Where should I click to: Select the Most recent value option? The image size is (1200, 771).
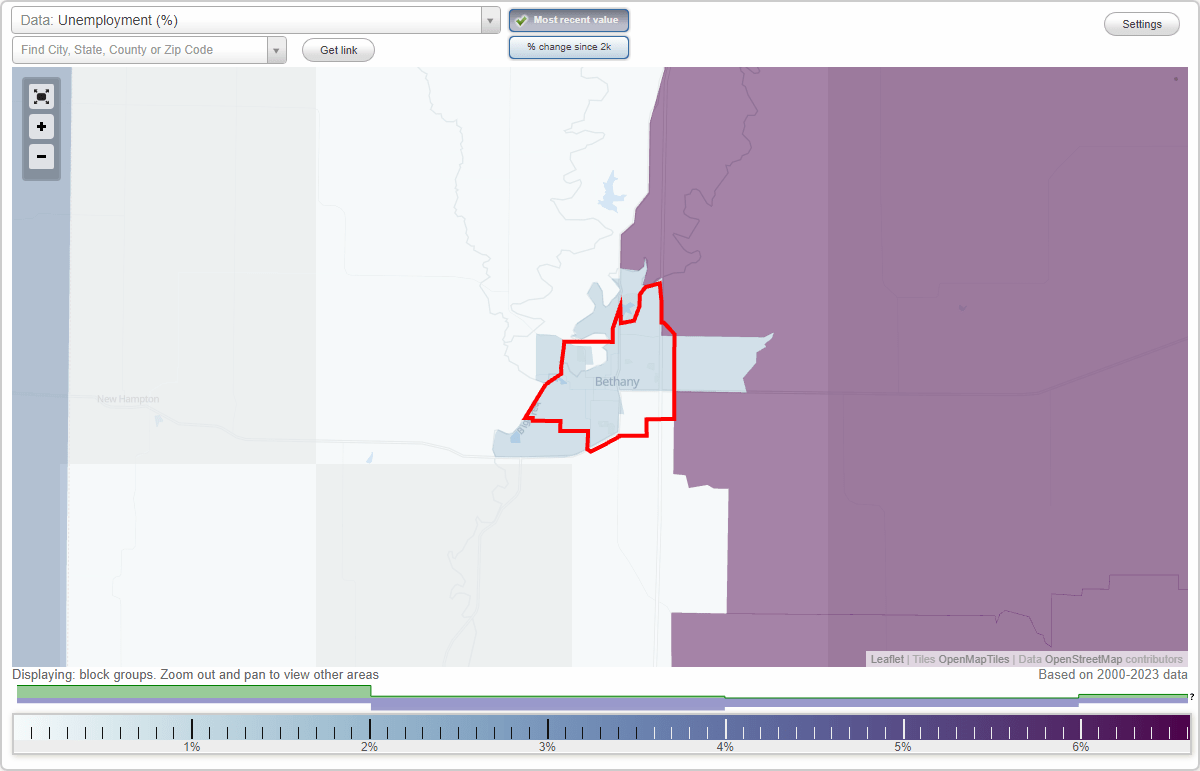pos(569,20)
